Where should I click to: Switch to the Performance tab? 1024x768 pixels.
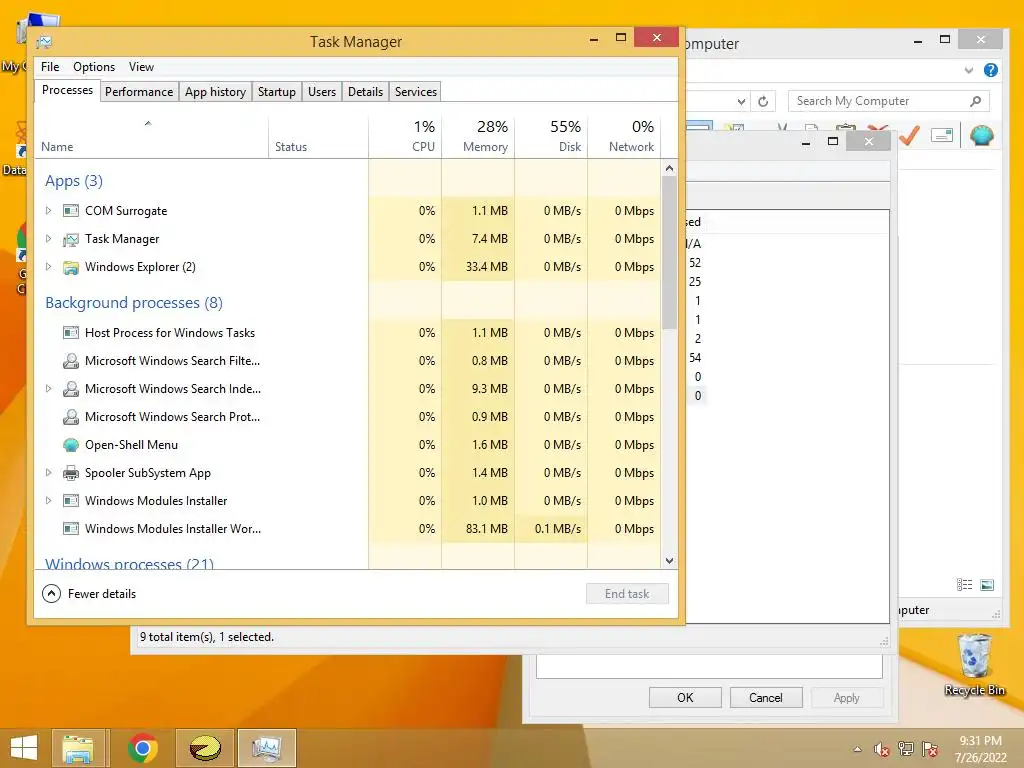pyautogui.click(x=139, y=92)
